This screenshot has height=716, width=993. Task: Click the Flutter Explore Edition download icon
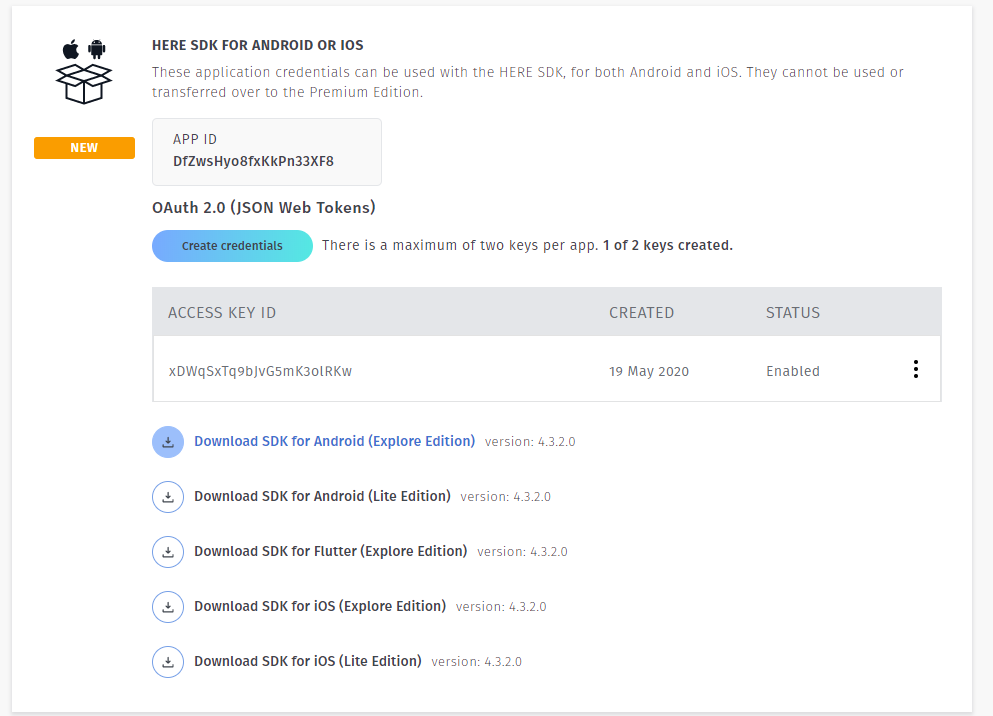168,552
